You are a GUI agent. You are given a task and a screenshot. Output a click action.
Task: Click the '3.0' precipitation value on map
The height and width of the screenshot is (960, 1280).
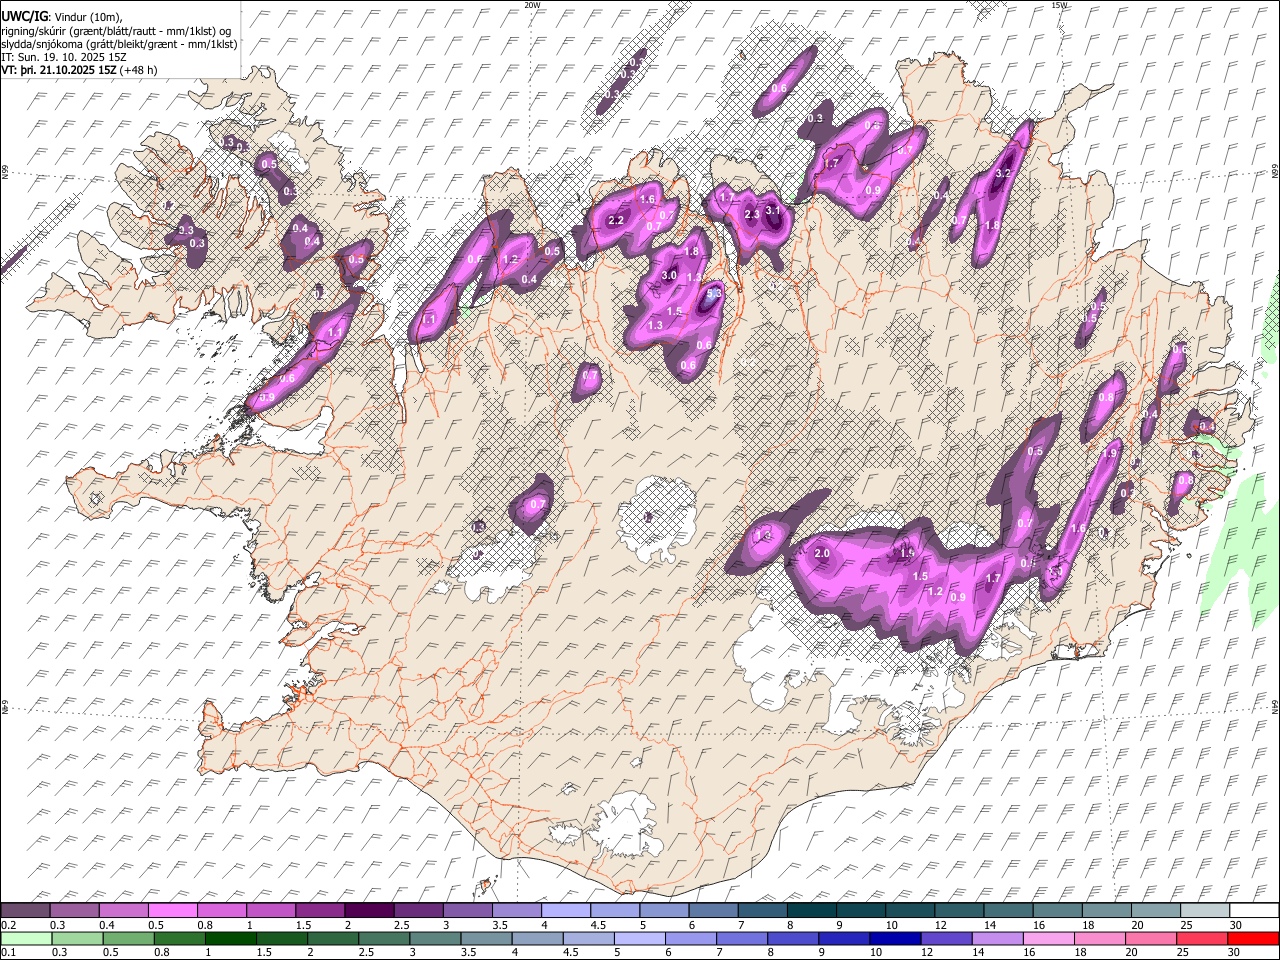pos(670,275)
